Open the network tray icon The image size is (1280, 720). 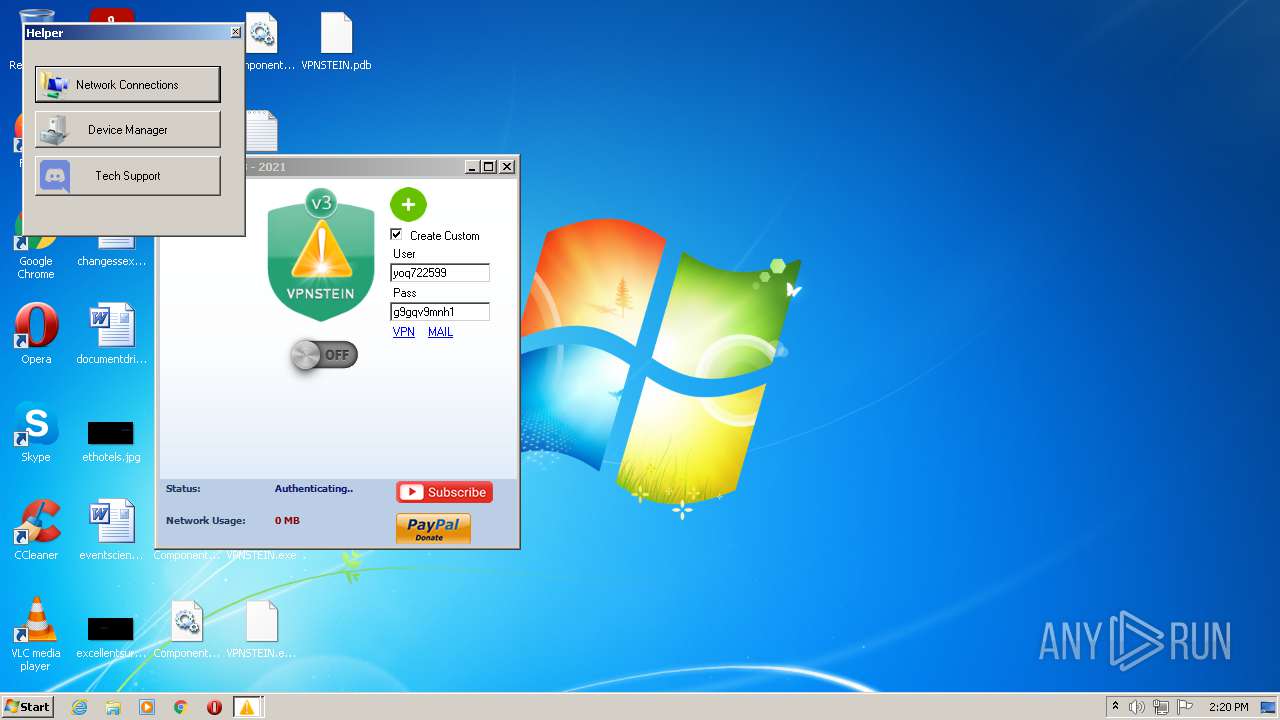pos(1161,707)
